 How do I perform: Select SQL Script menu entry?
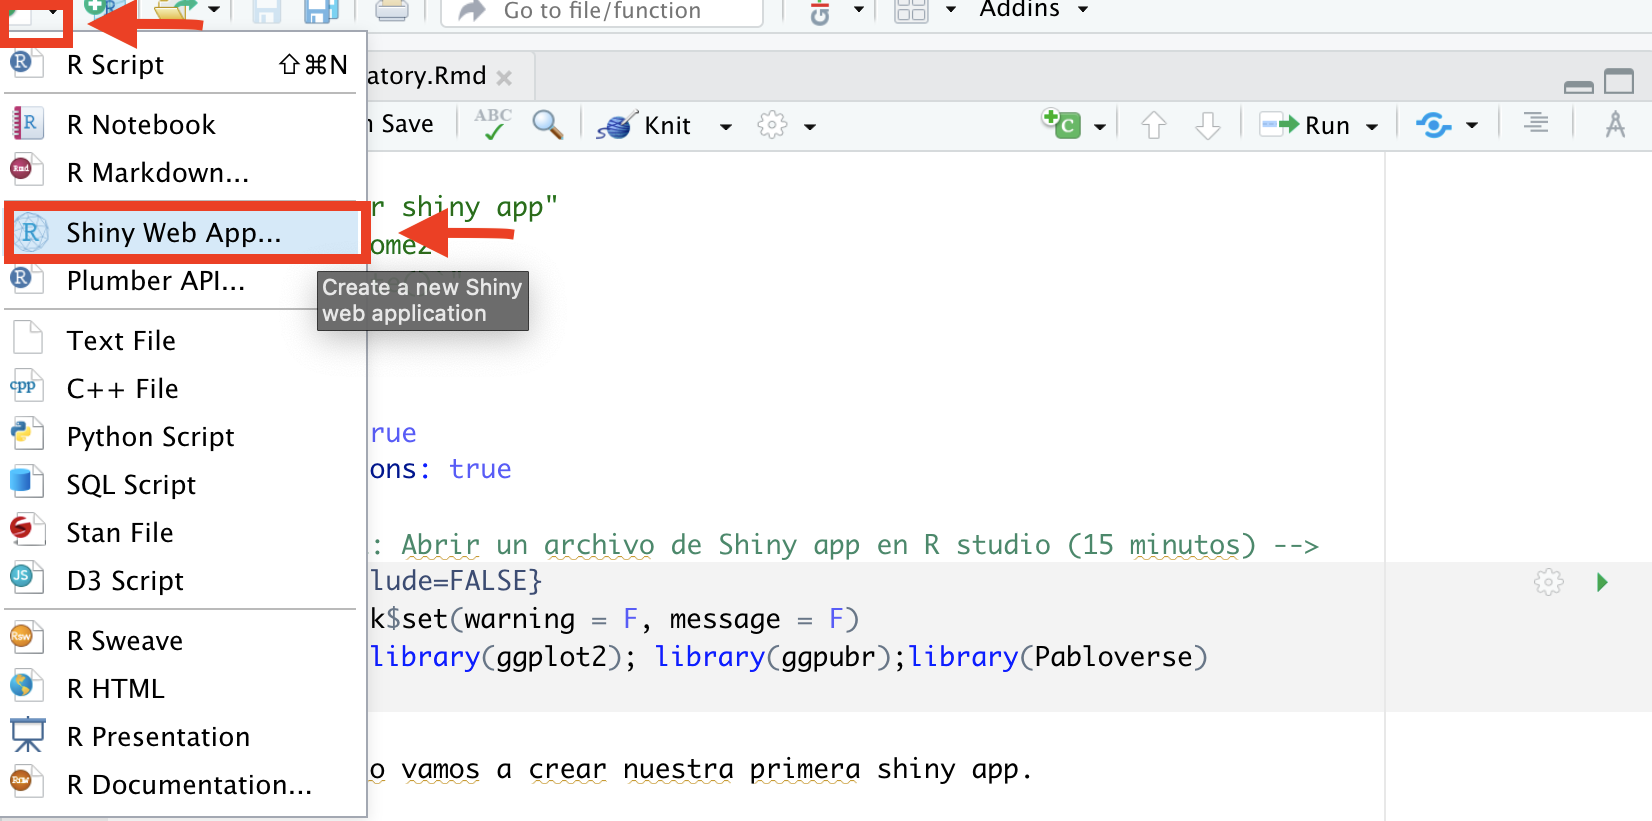(x=182, y=485)
